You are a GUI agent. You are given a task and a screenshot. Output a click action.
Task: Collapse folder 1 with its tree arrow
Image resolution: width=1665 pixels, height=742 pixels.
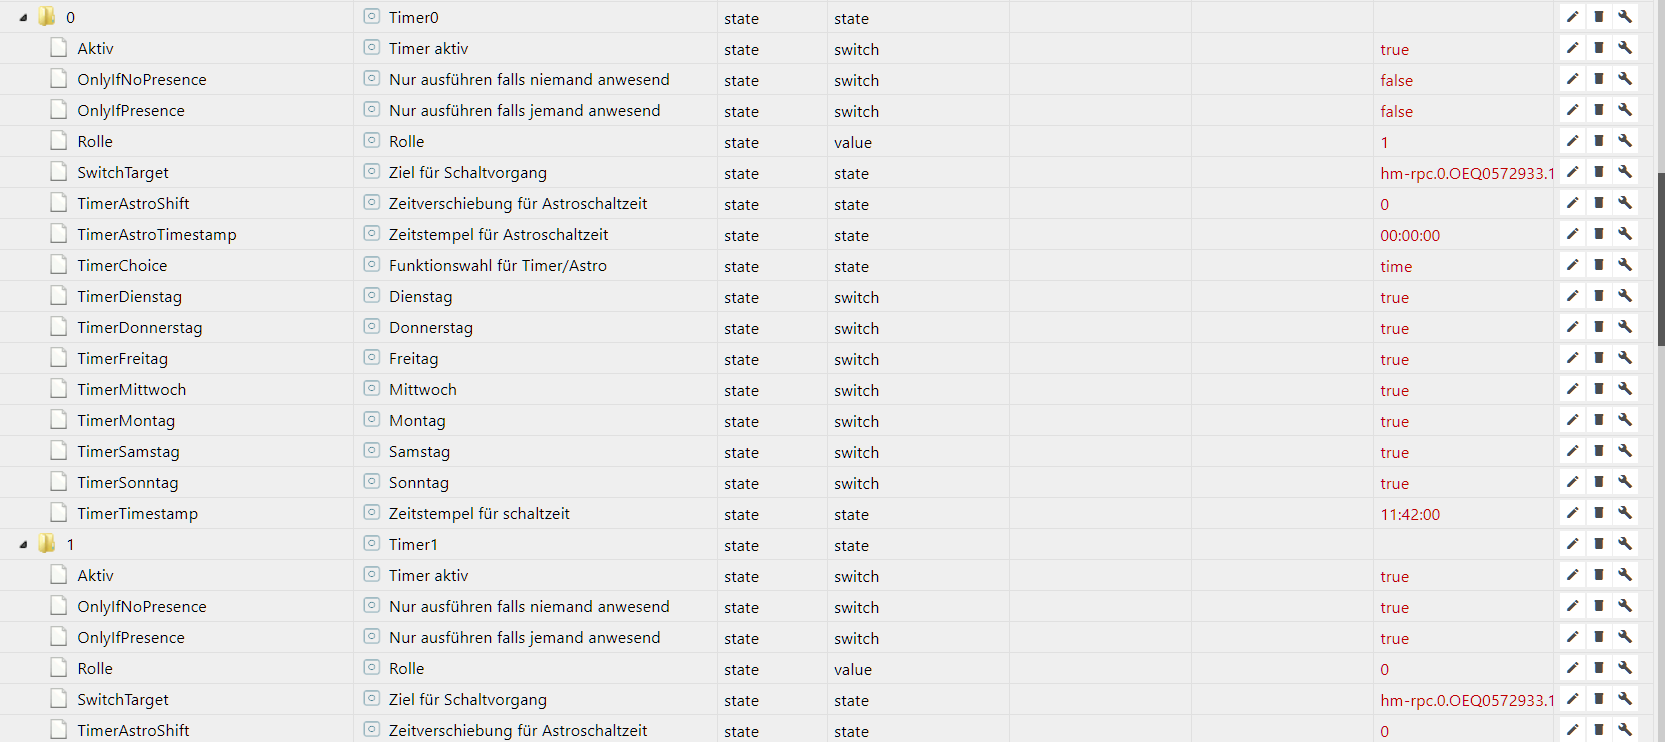click(23, 544)
